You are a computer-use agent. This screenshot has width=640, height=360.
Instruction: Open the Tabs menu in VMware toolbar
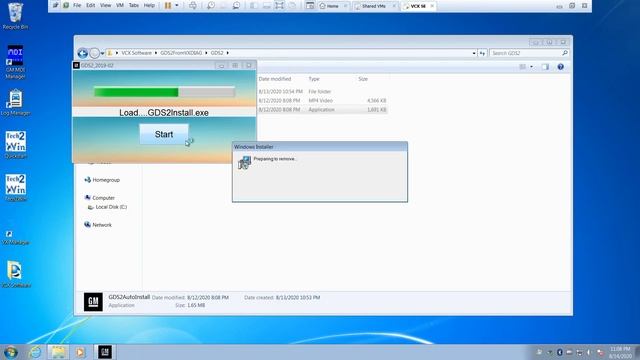pos(134,6)
